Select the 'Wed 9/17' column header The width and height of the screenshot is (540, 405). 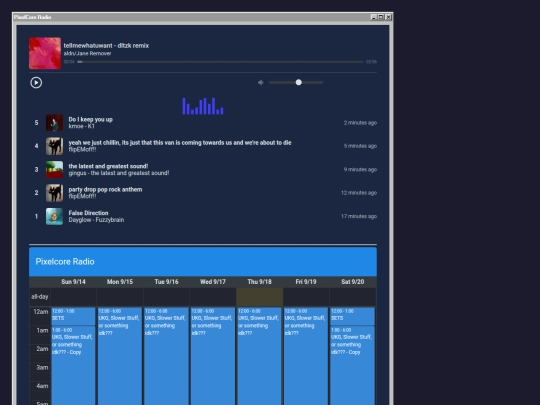[213, 282]
